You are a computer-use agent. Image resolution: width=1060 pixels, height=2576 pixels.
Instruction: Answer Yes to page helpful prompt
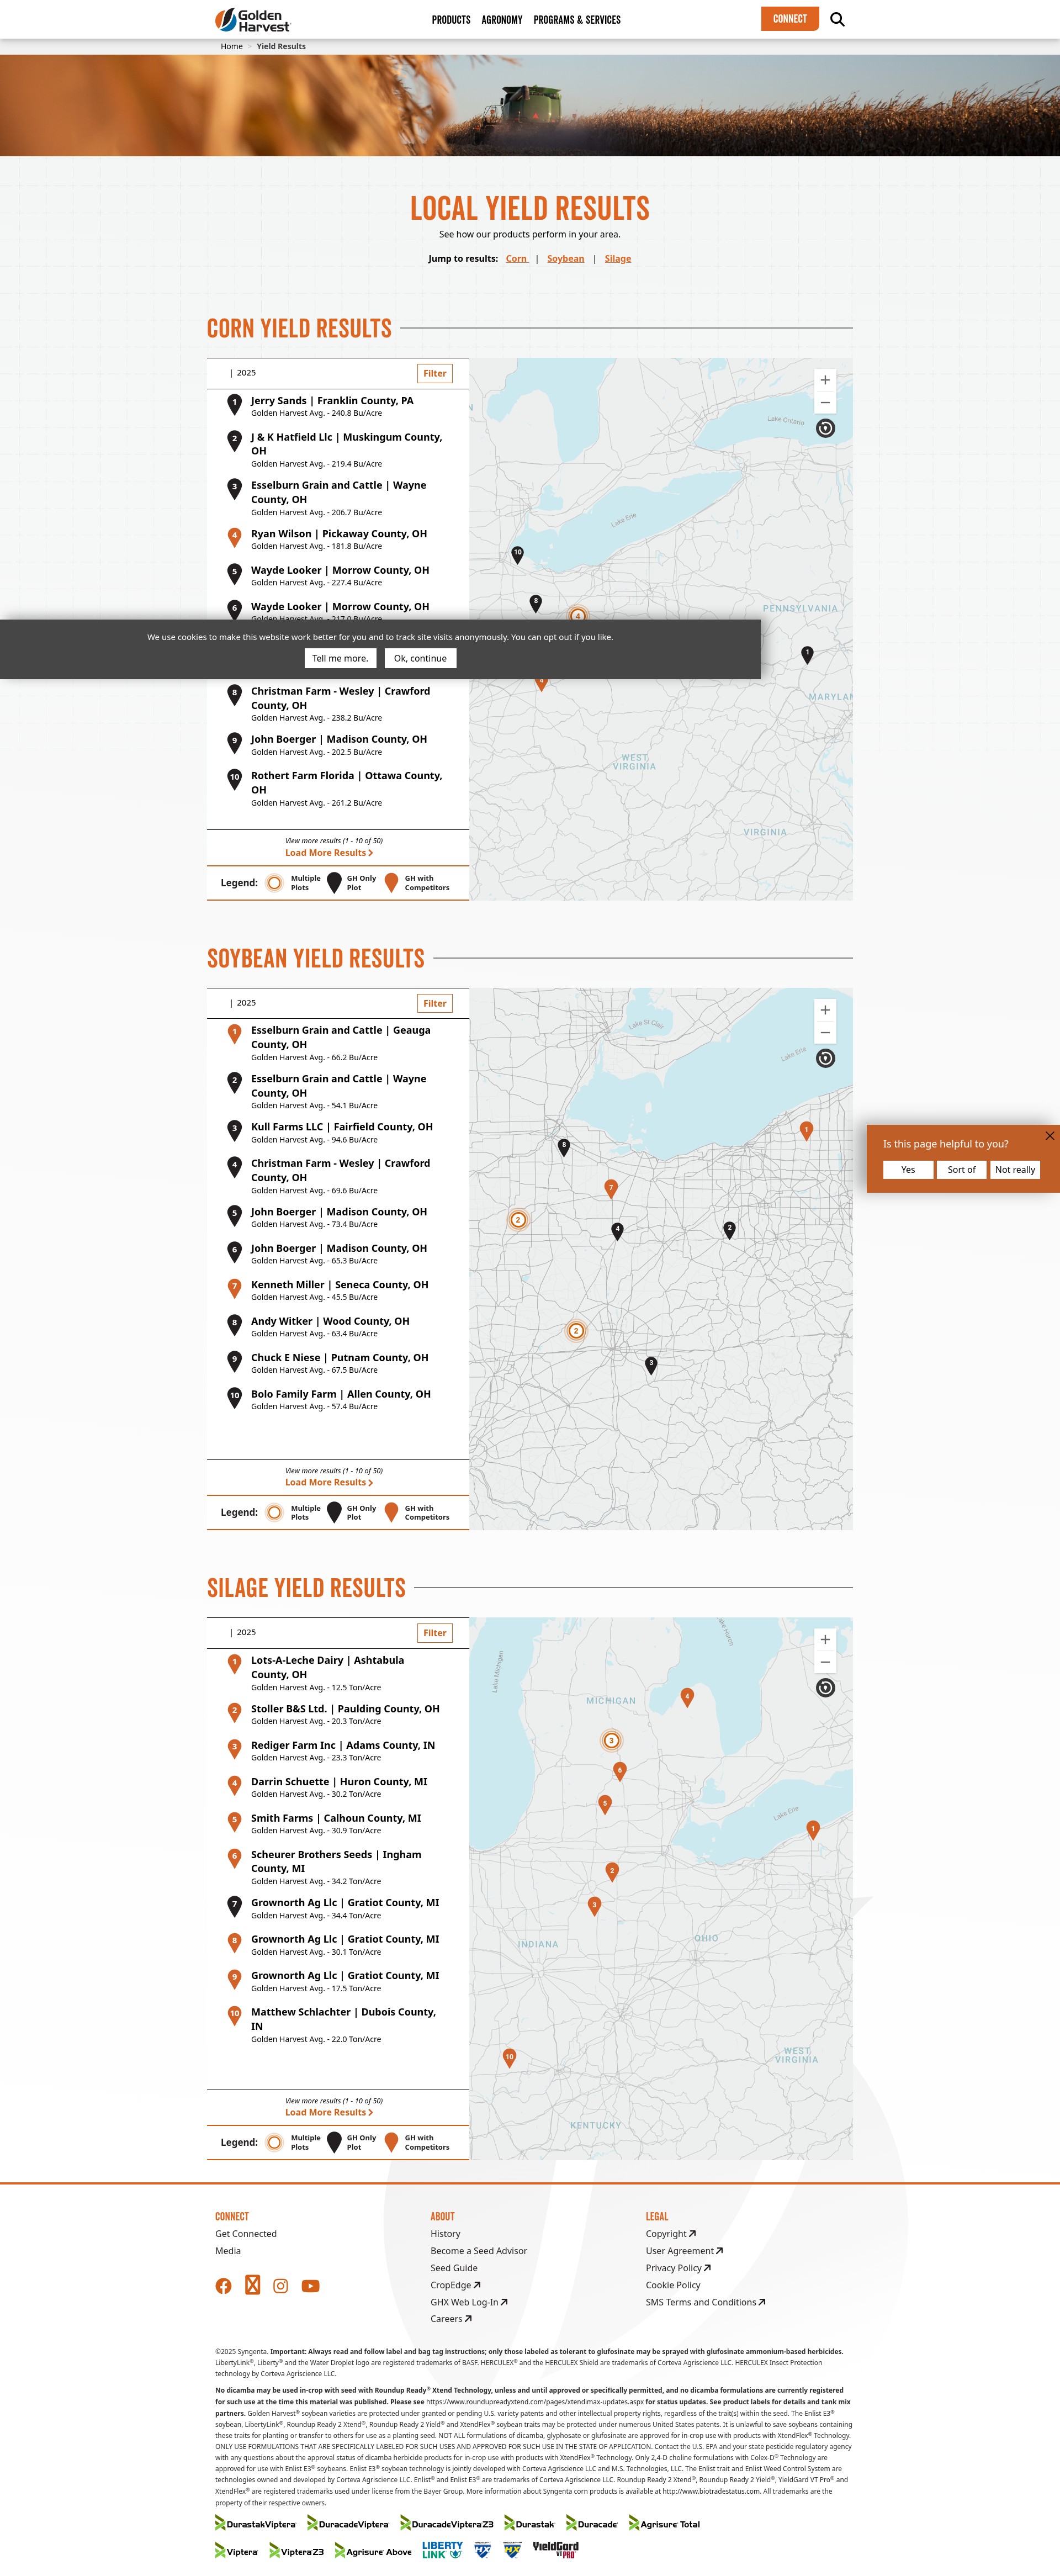tap(908, 1170)
